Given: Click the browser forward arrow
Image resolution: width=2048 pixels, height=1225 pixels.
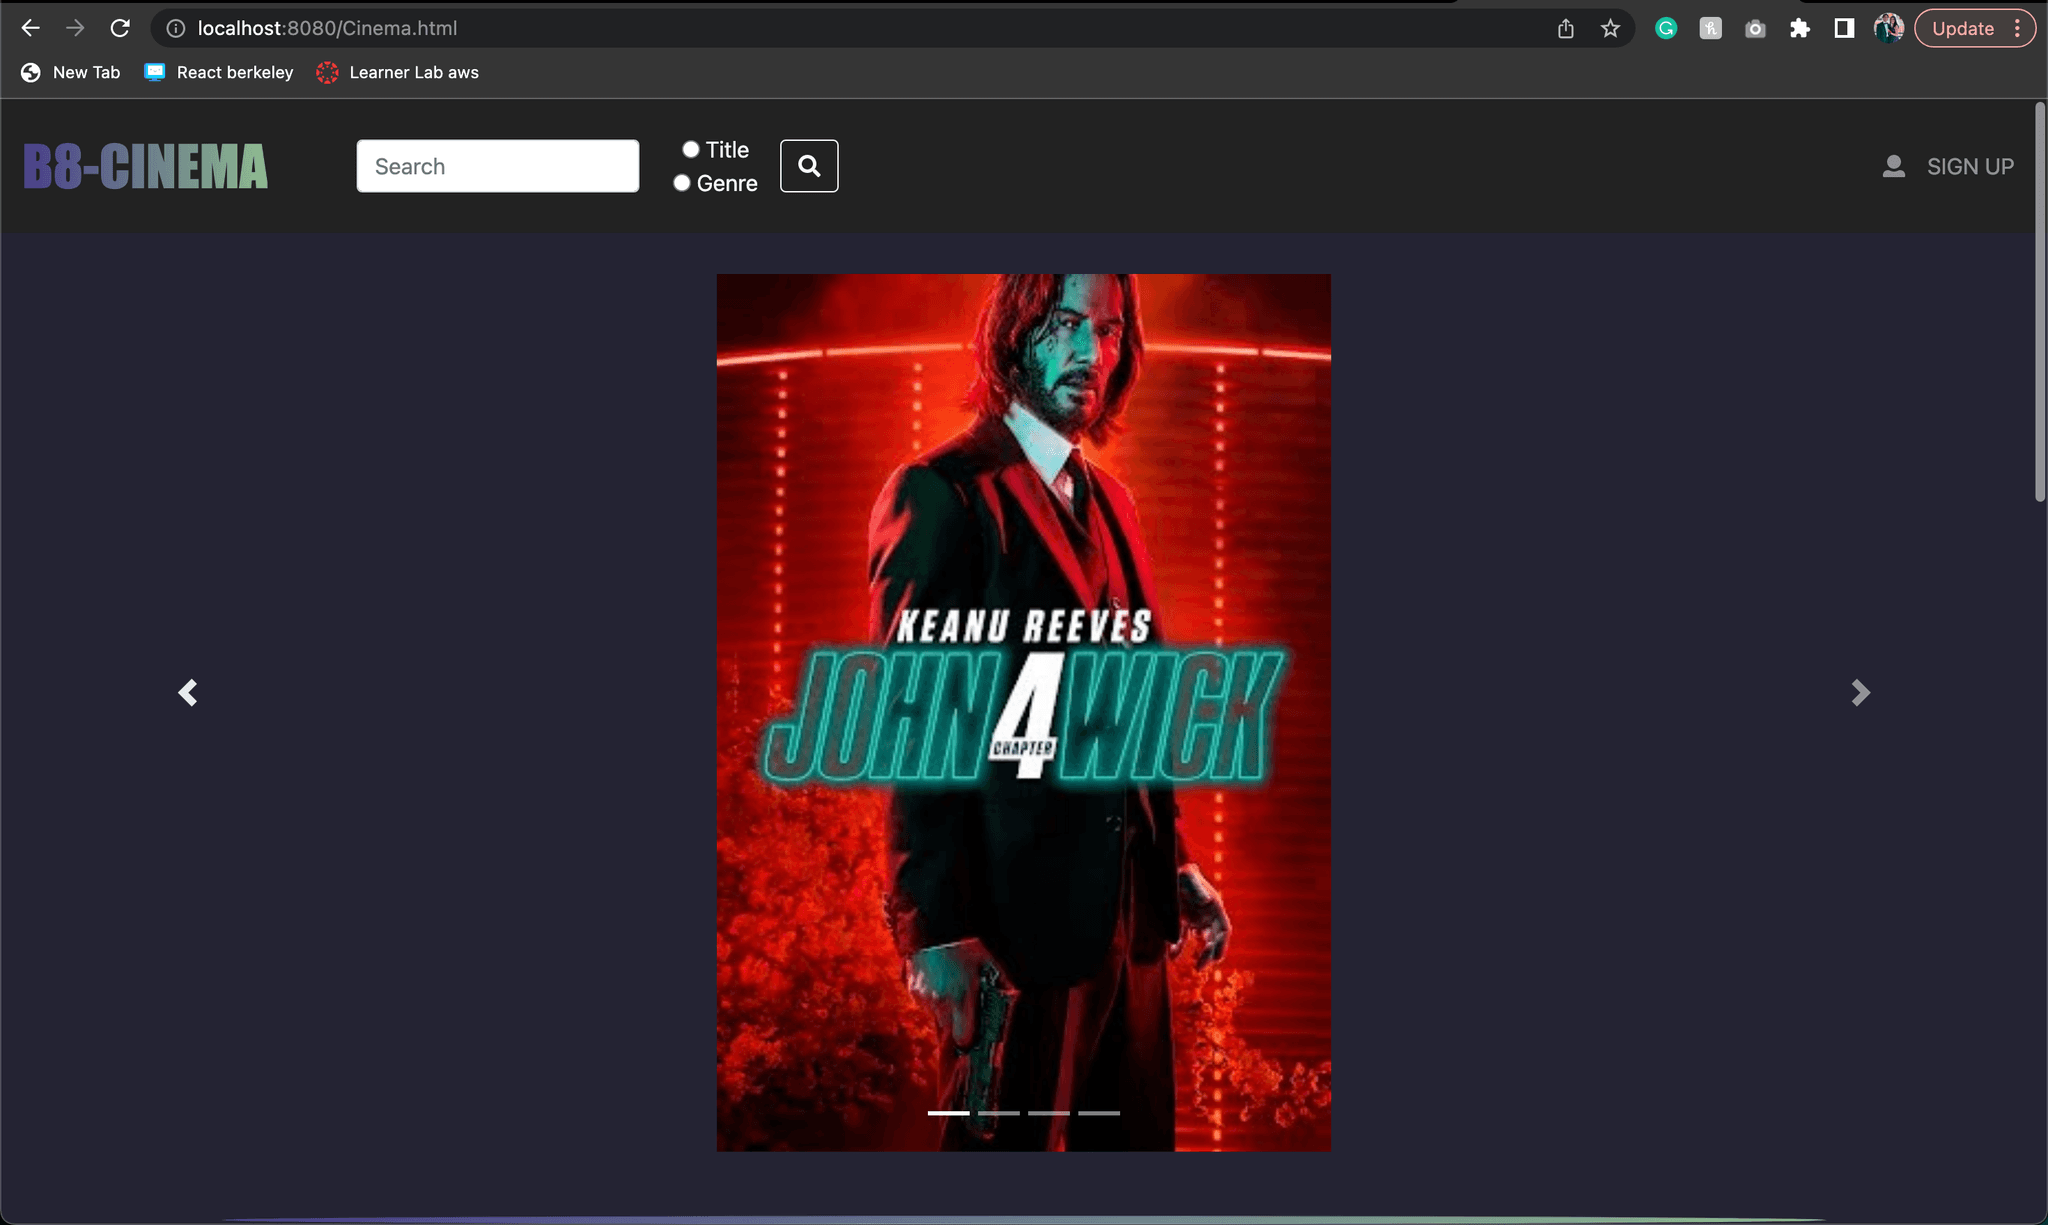Looking at the screenshot, I should (75, 28).
